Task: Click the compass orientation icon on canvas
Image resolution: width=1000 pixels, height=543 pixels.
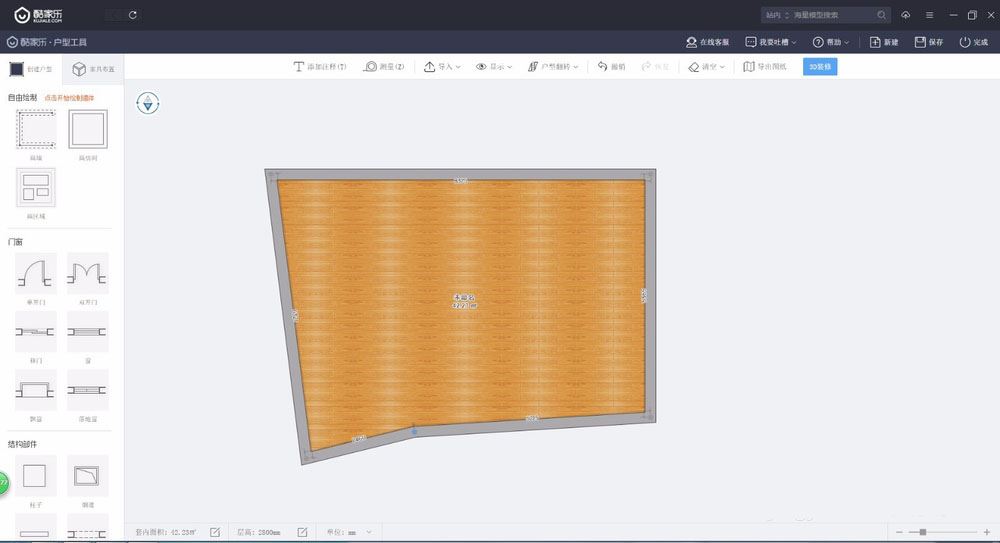Action: tap(148, 102)
